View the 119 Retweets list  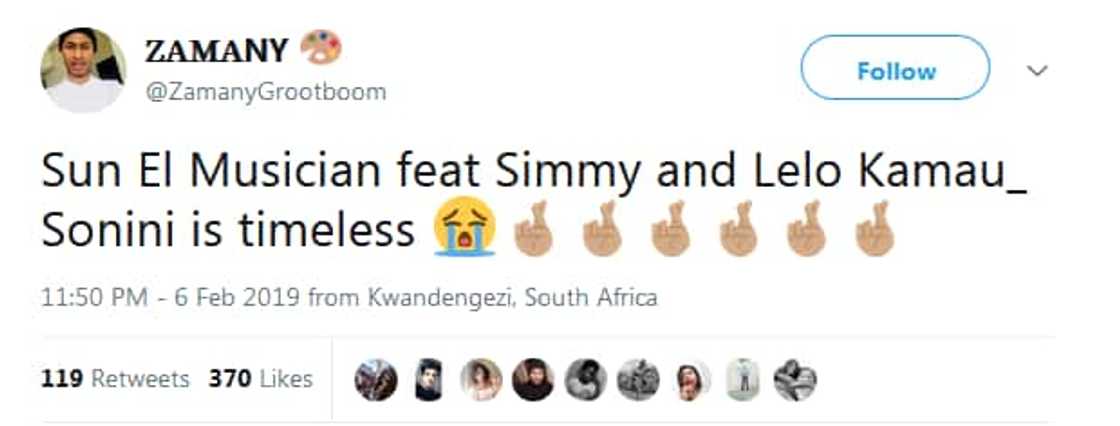pos(115,379)
